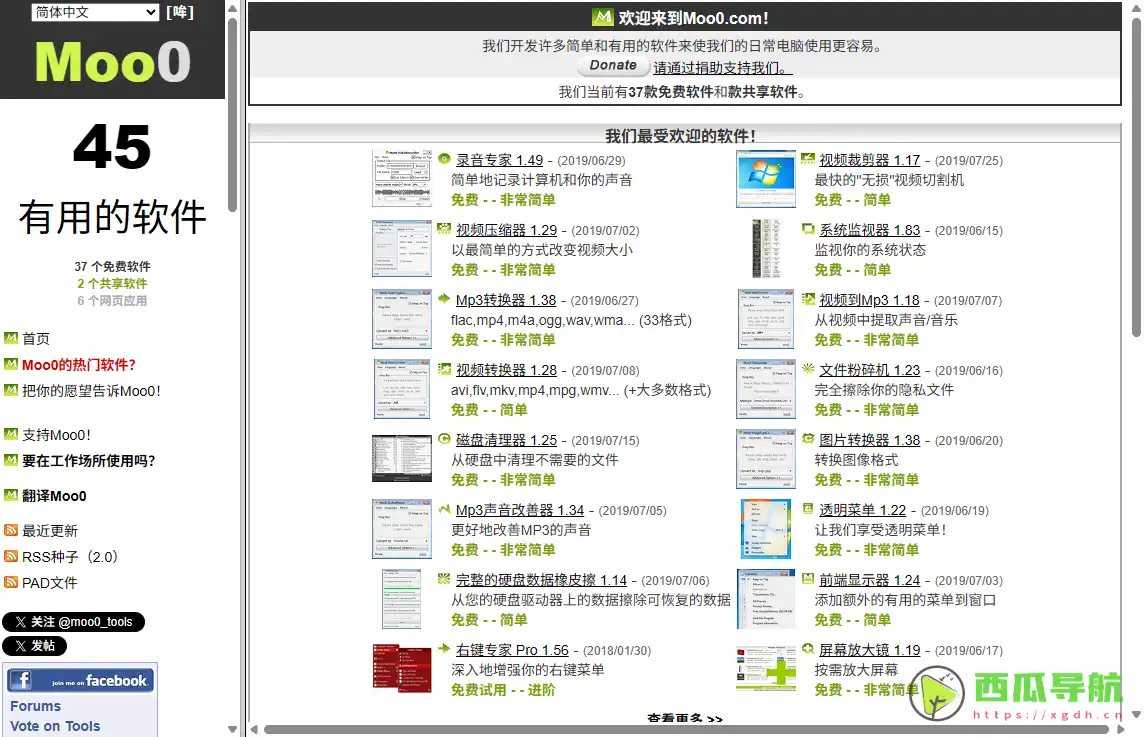Click the icon next to 透明菜单 1.22

(x=808, y=509)
